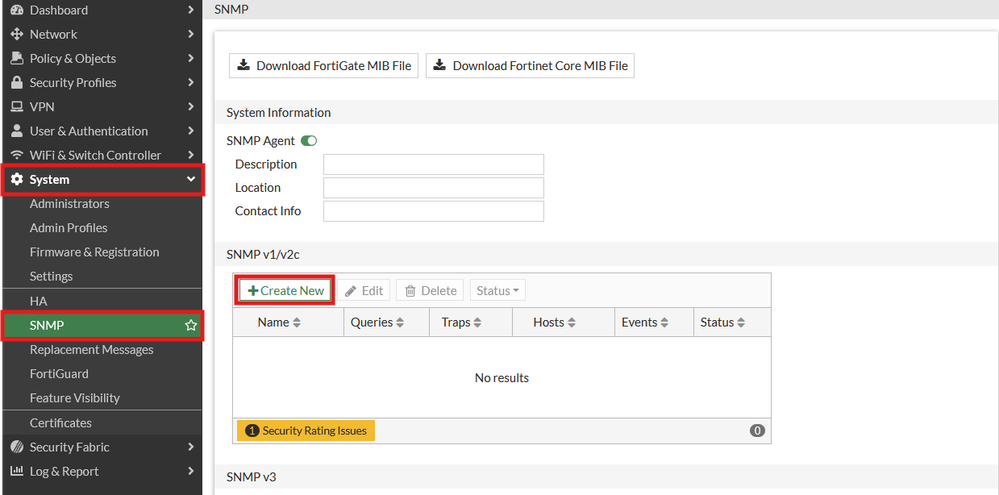The width and height of the screenshot is (999, 495).
Task: Click the Security Profiles lock icon
Action: (16, 83)
